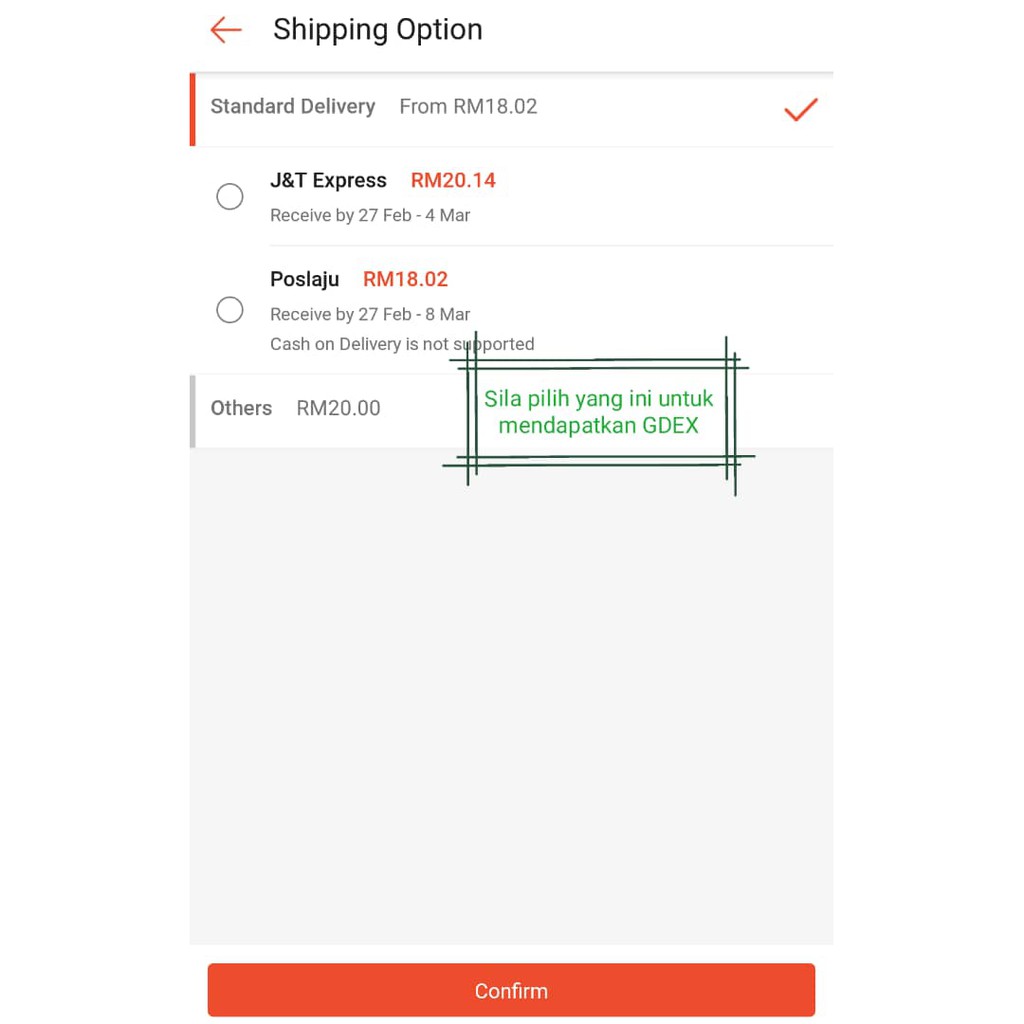Click the "From RM18.02" text

[x=468, y=107]
